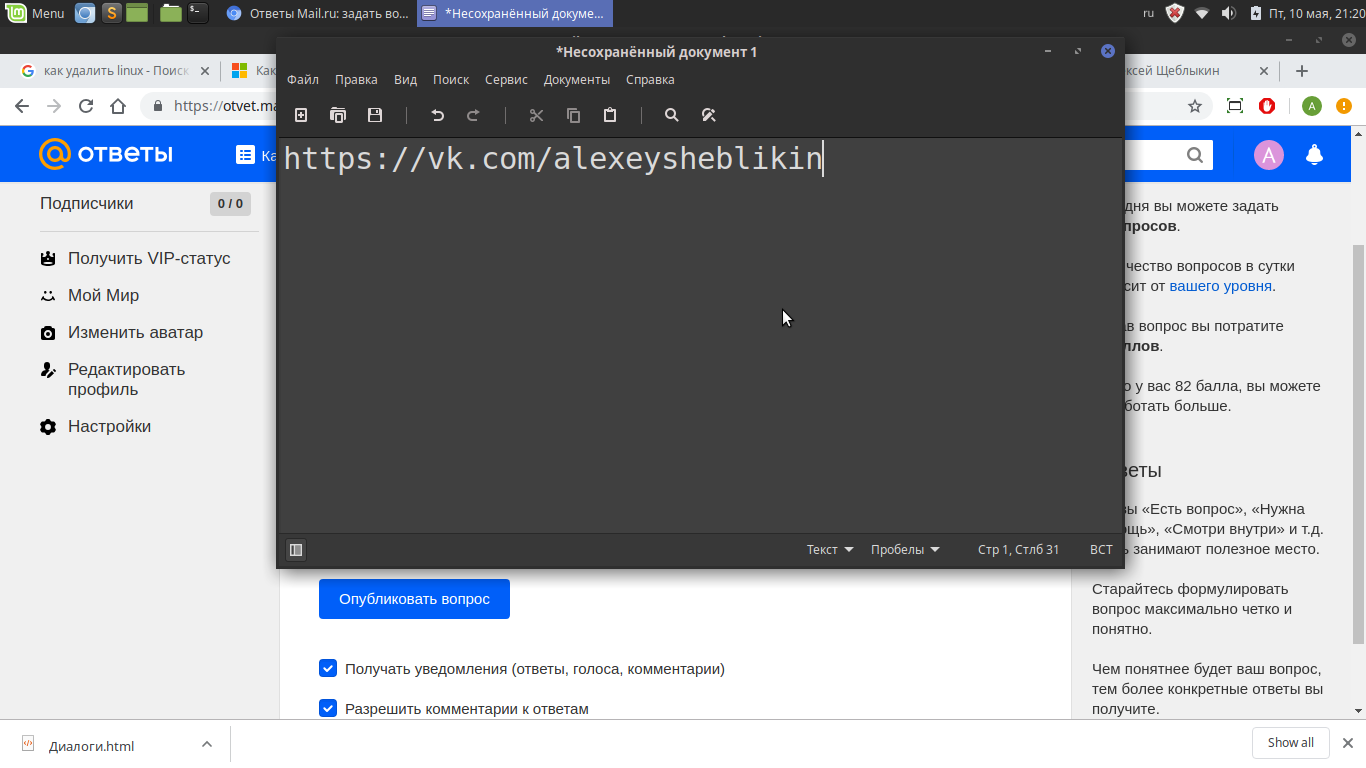Create a new document in the text editor
This screenshot has height=768, width=1366.
(301, 115)
